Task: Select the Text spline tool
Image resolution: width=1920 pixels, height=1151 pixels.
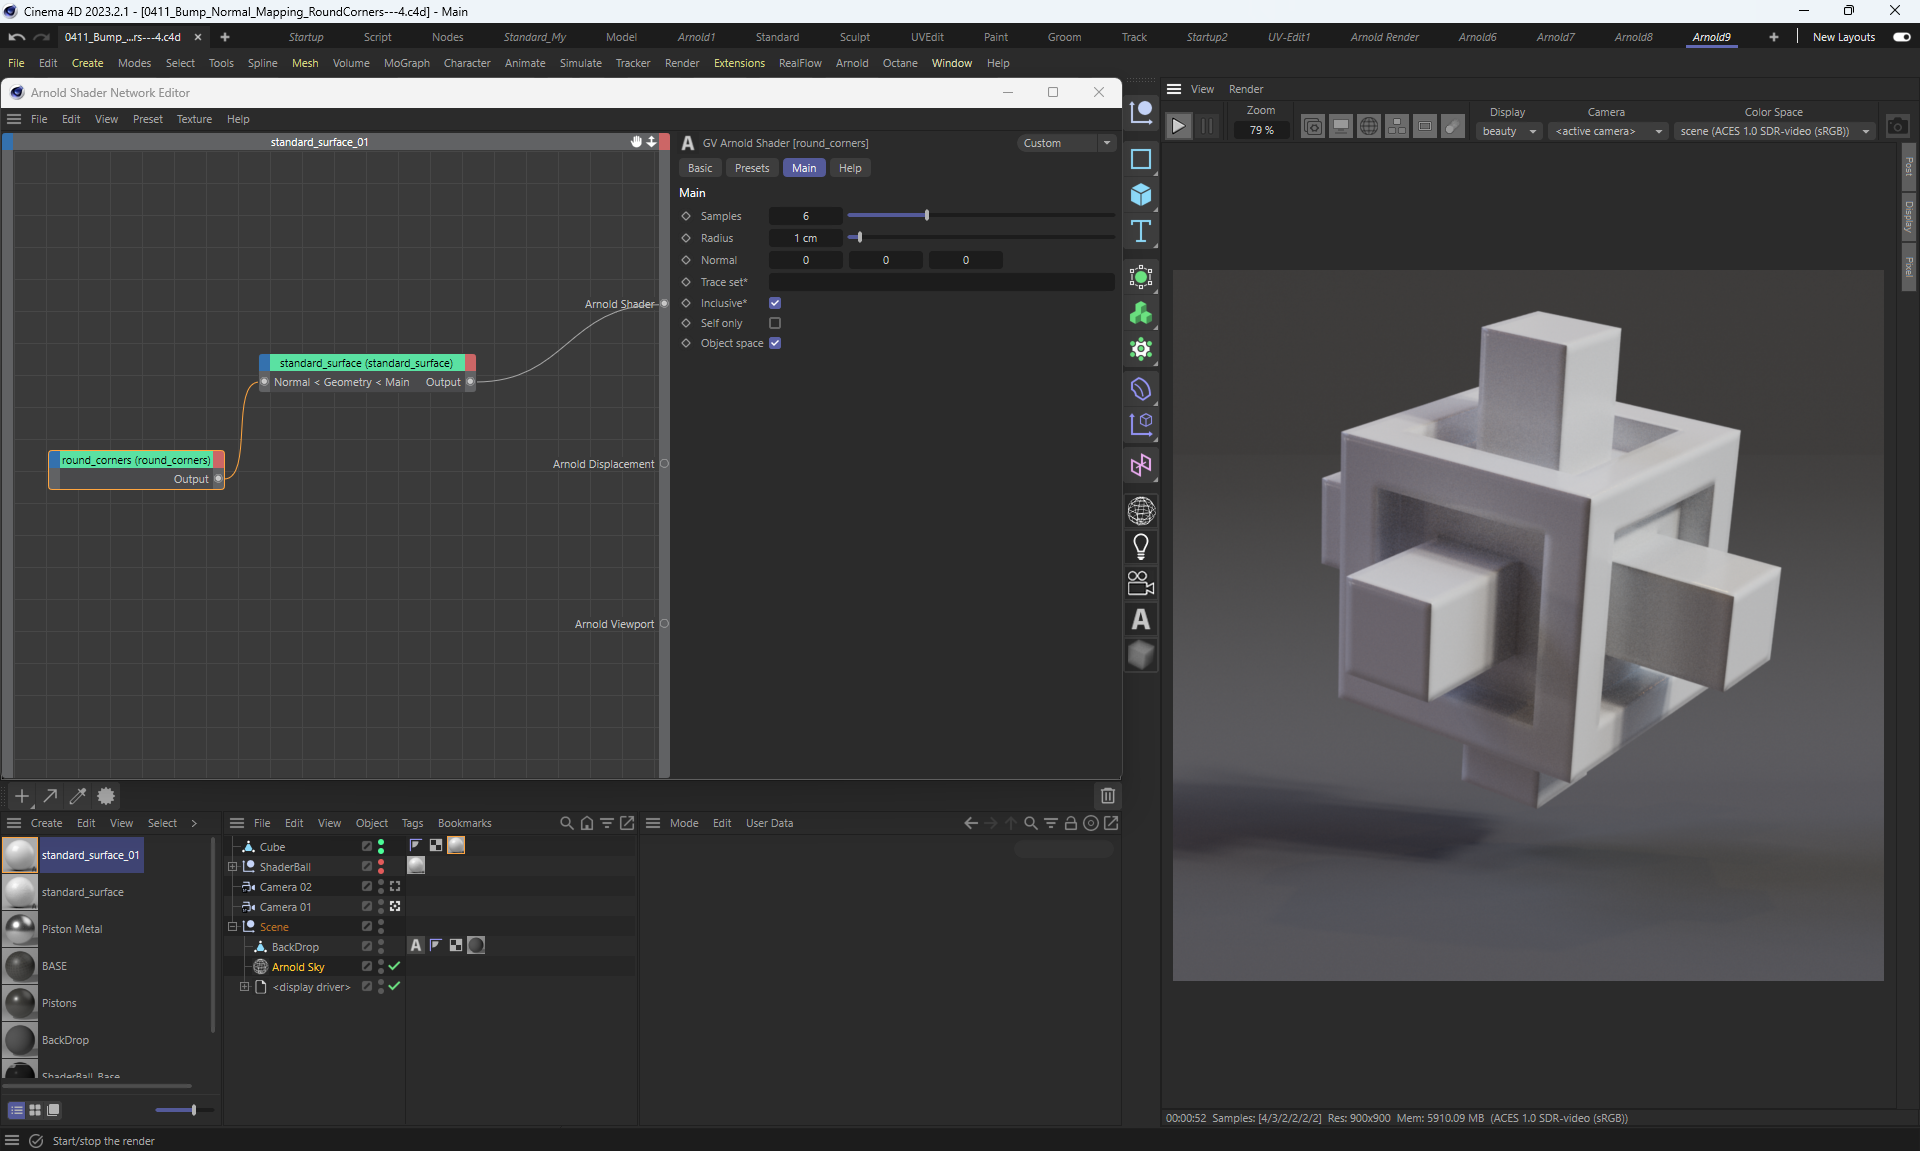Action: point(1140,232)
